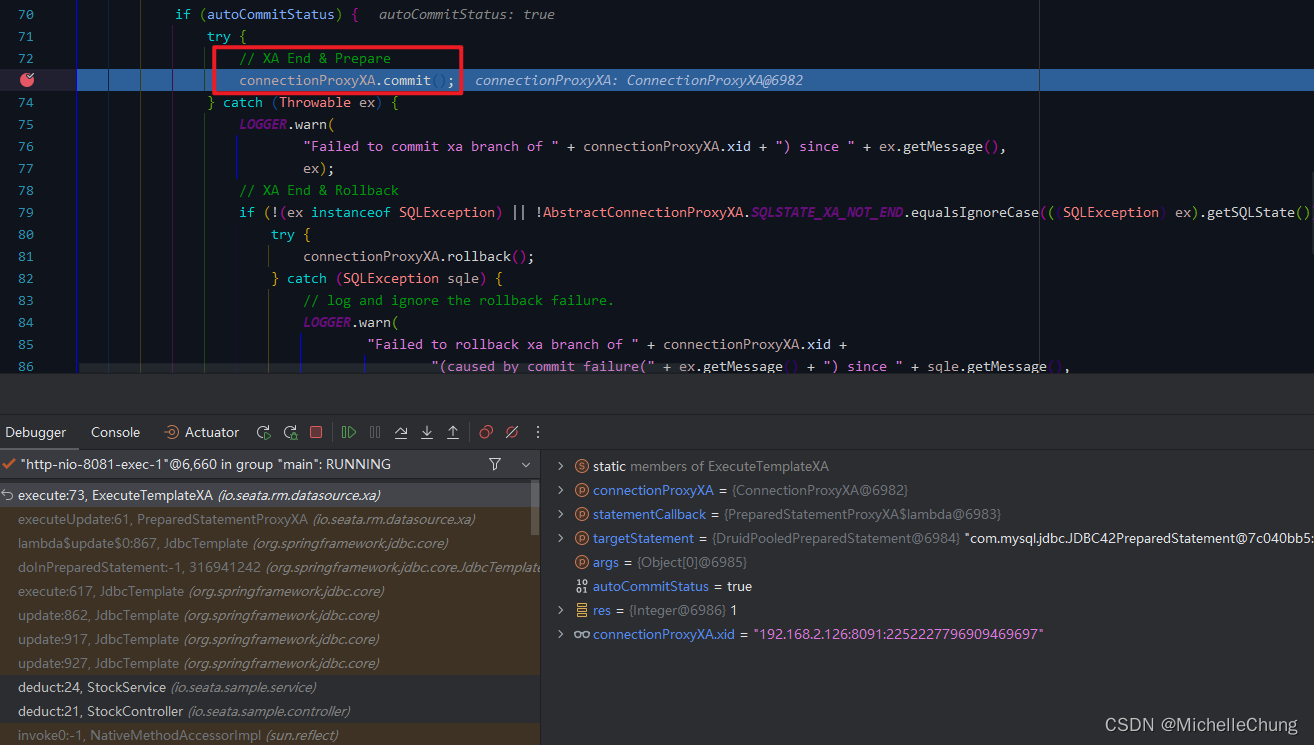Click the parameter icon beside connectionProxyXA
The height and width of the screenshot is (745, 1314).
tap(581, 490)
